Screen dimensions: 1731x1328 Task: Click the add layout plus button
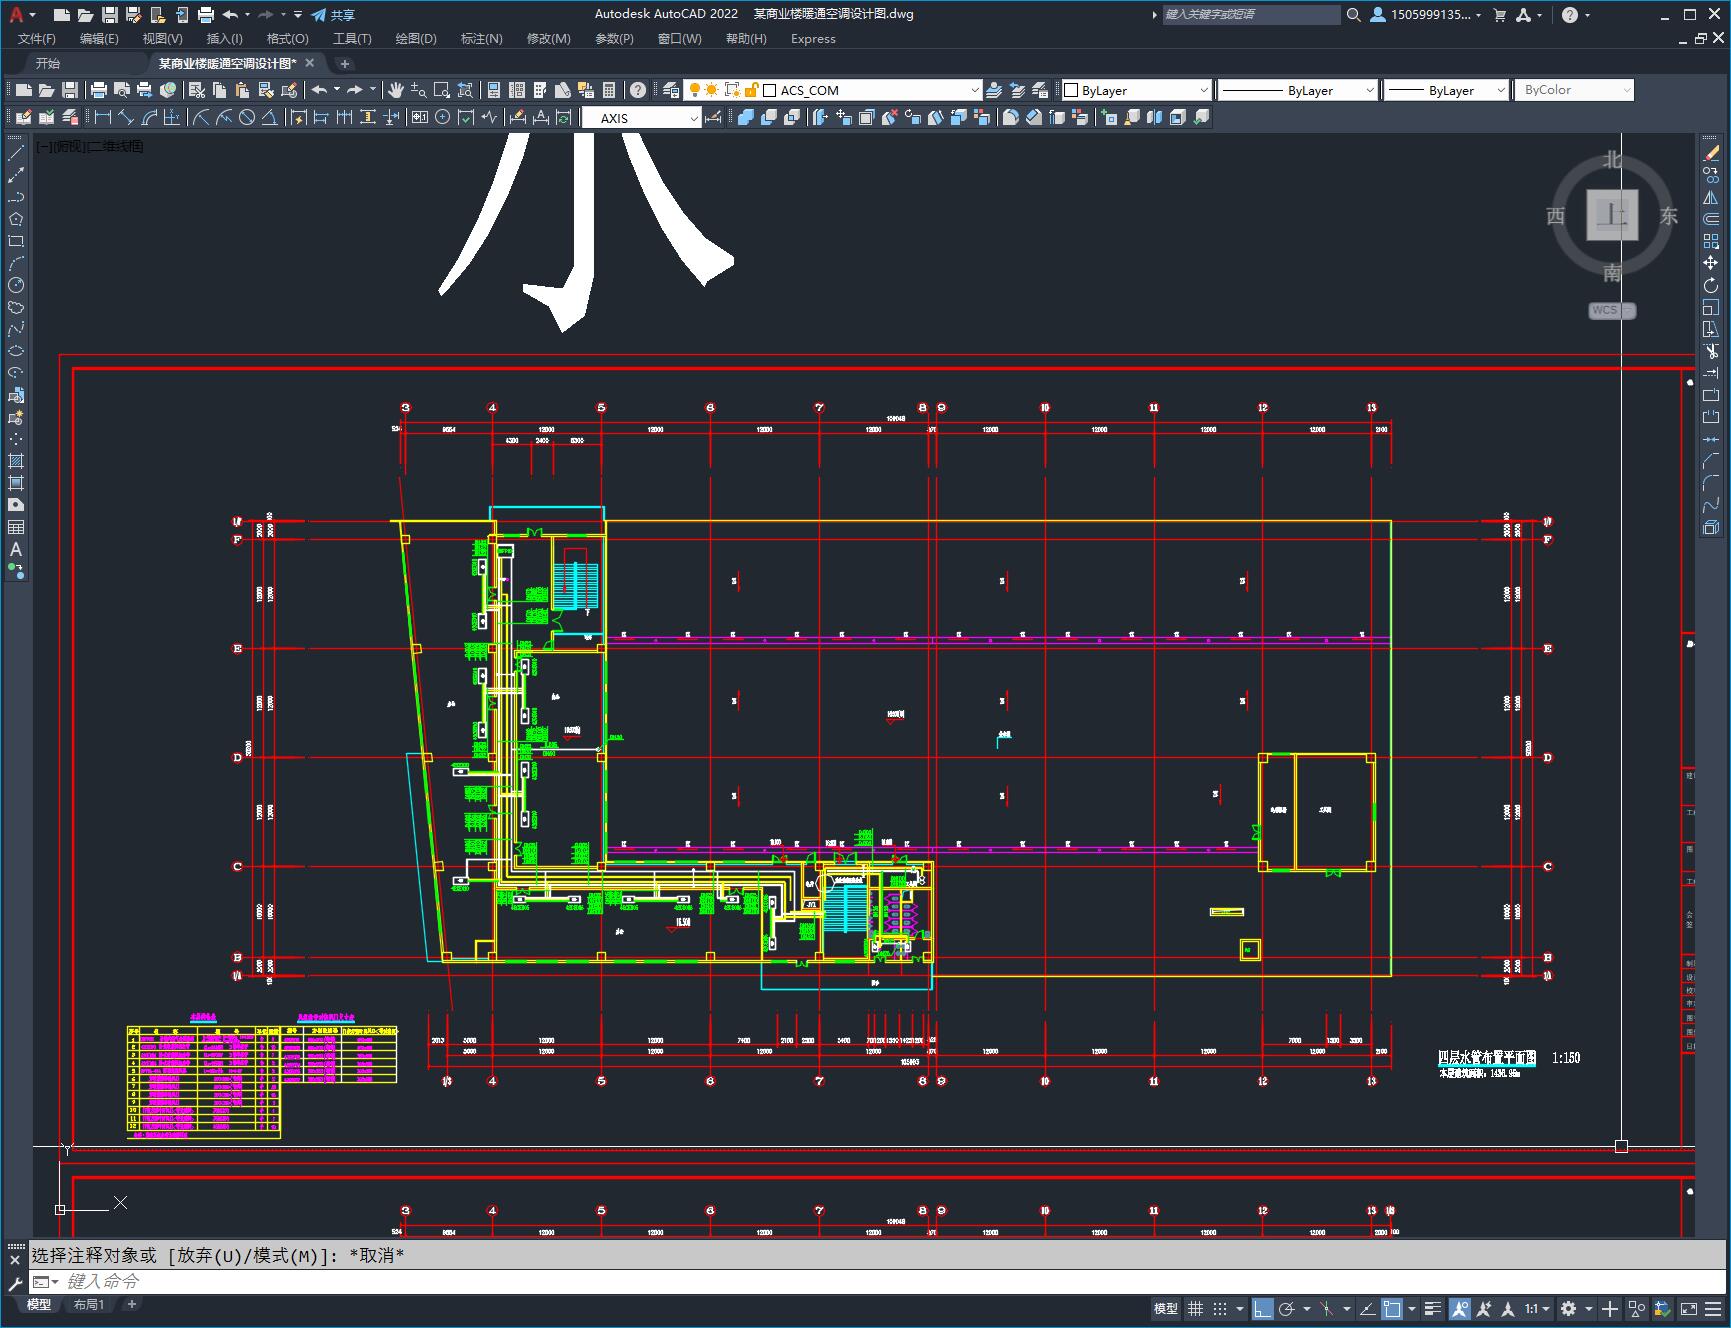pos(131,1304)
